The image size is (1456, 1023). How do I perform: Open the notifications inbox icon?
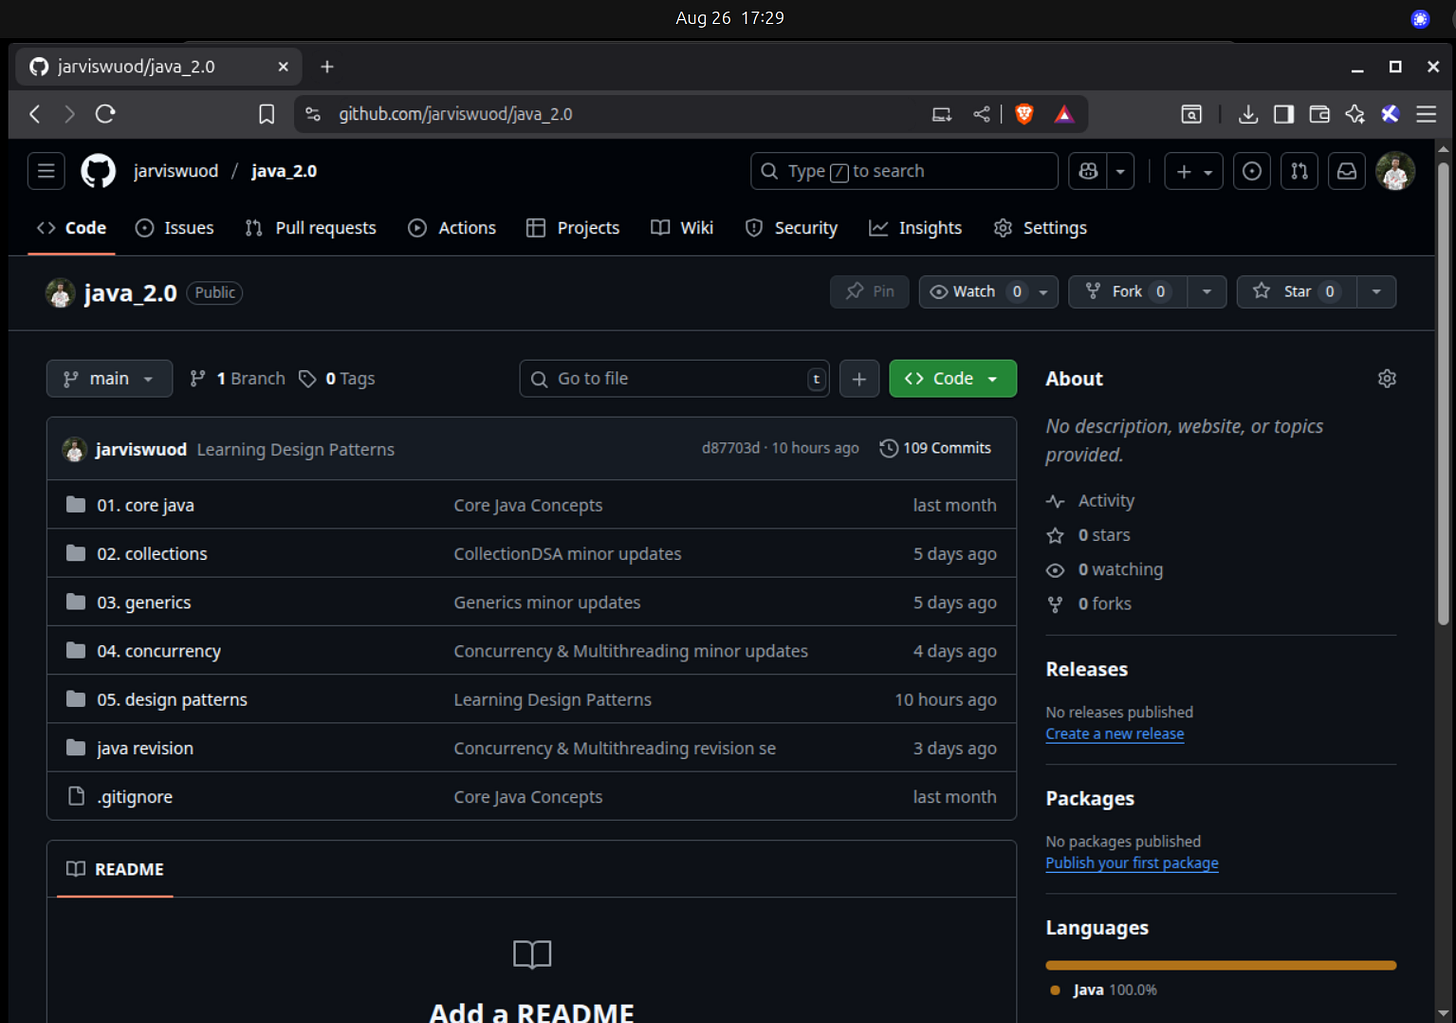click(1347, 171)
